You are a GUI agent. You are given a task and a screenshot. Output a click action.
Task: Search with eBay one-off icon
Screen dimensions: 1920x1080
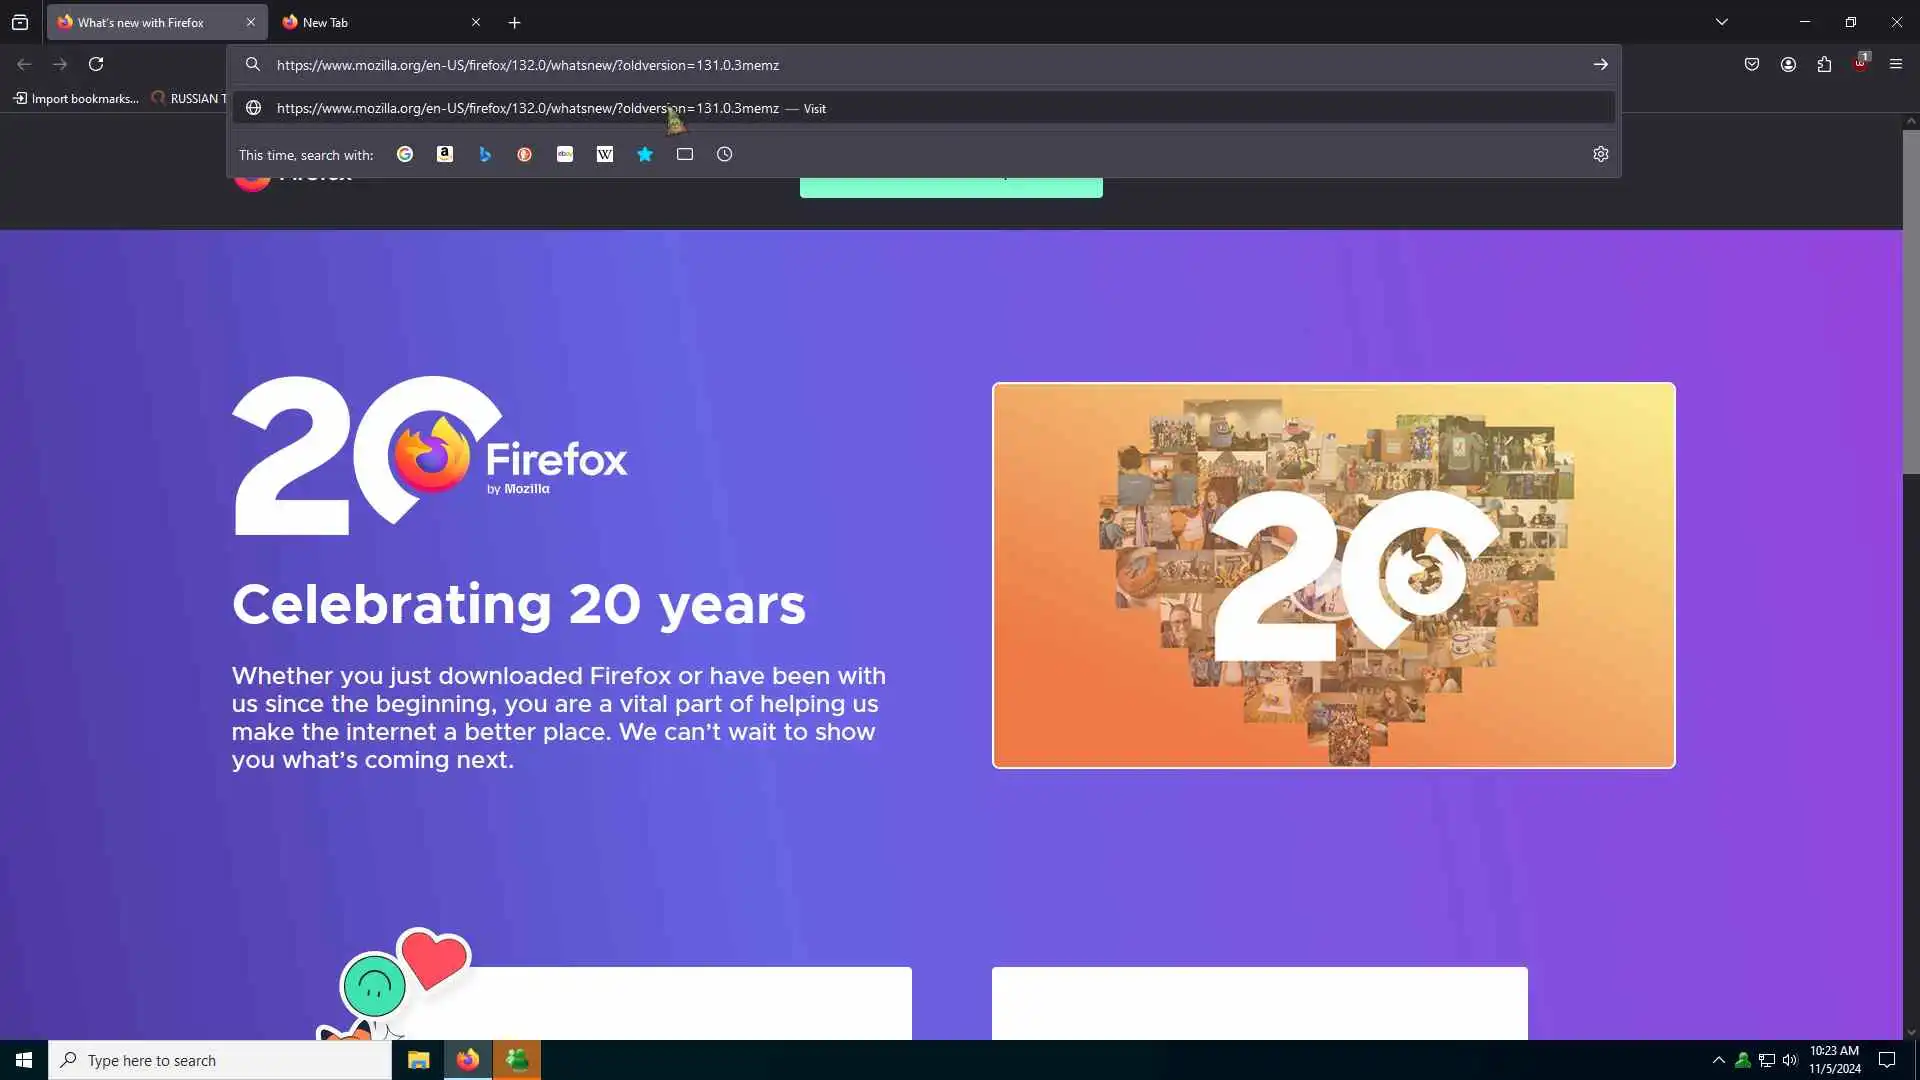(x=565, y=154)
